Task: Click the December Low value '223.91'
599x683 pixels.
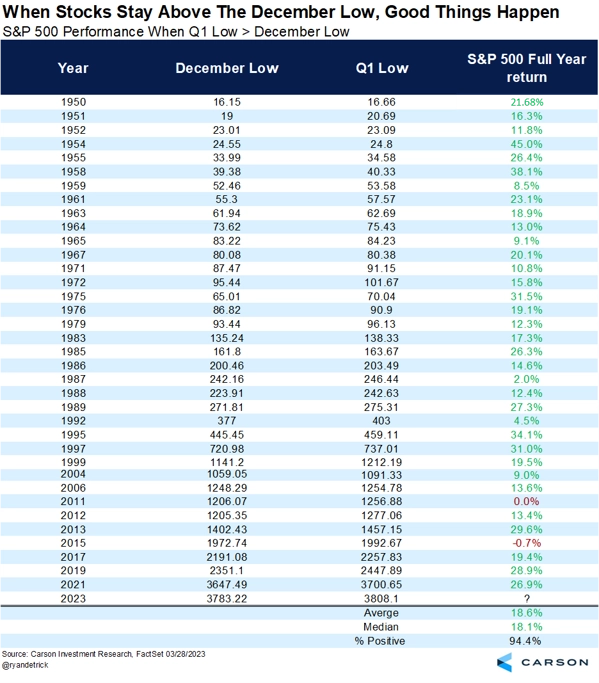Action: coord(227,393)
